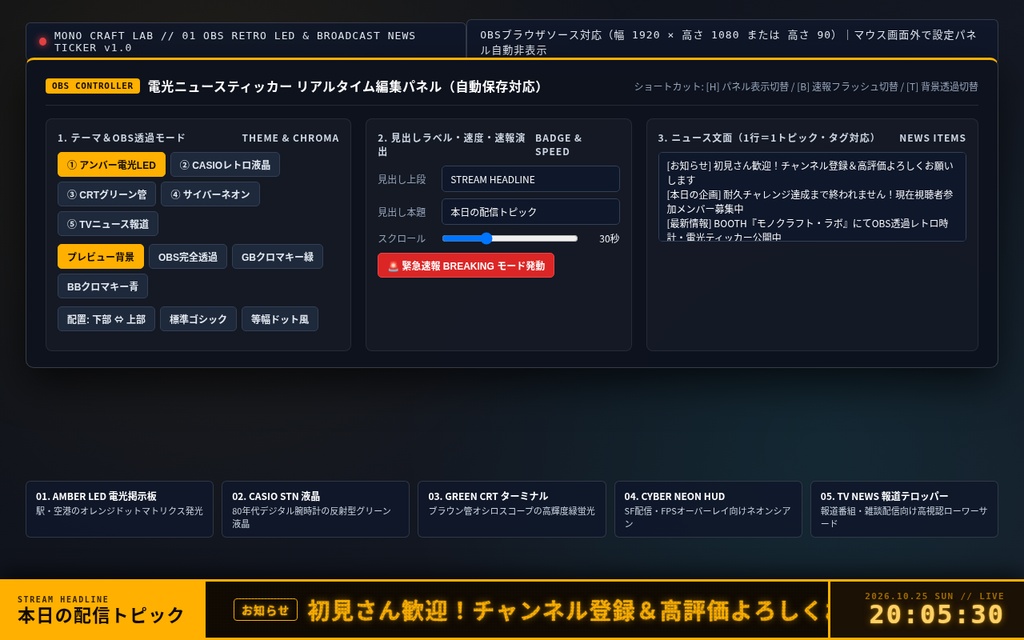Toggle 配置: 下部 ⇔ 上部 position
1024x640 pixels.
[x=106, y=319]
